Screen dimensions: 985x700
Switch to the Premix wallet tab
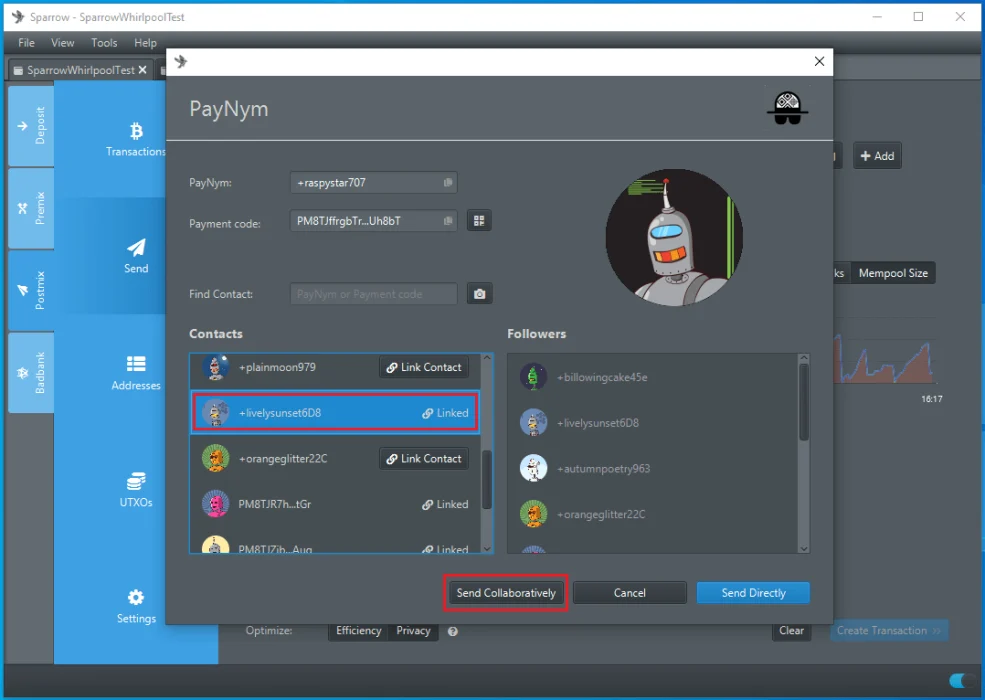31,208
